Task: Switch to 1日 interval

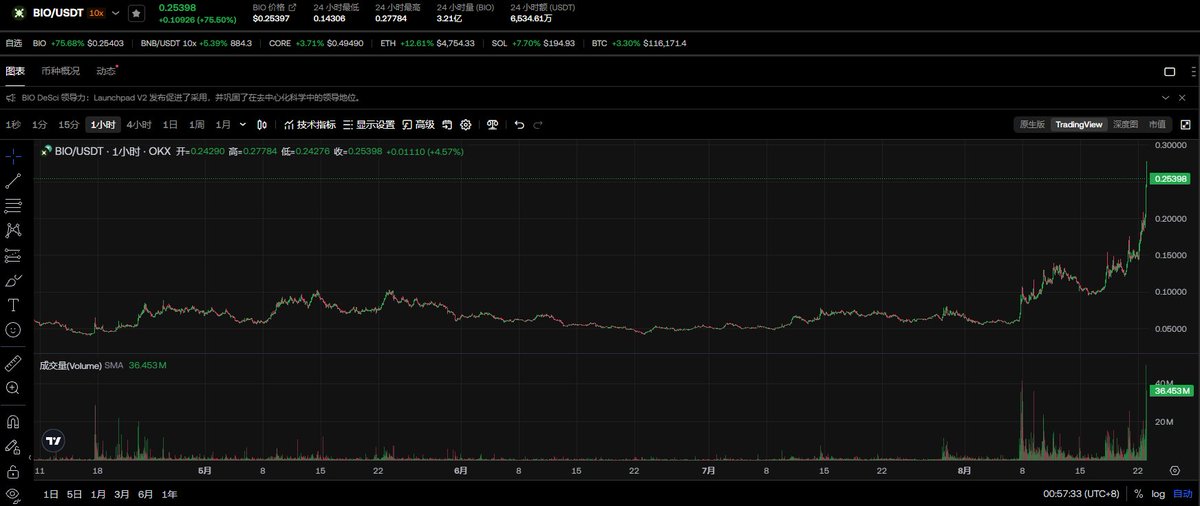Action: point(170,125)
